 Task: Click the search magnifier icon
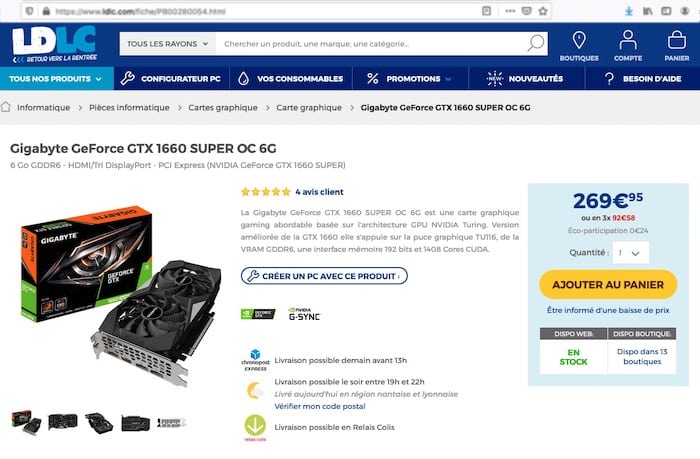click(x=536, y=43)
